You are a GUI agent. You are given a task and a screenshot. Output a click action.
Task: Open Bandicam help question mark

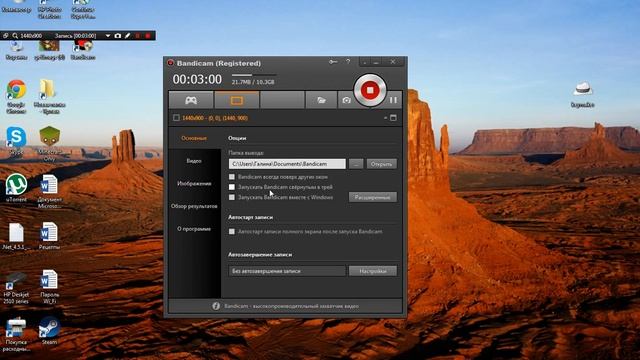tap(348, 62)
